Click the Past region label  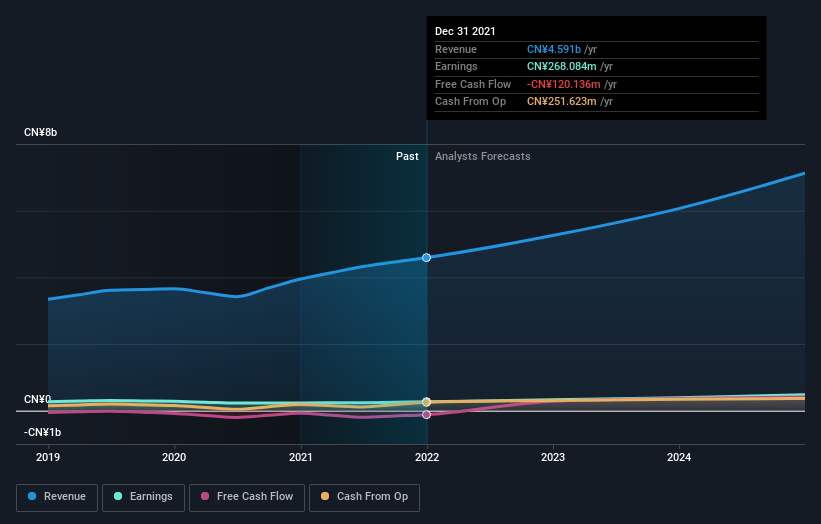click(x=407, y=157)
